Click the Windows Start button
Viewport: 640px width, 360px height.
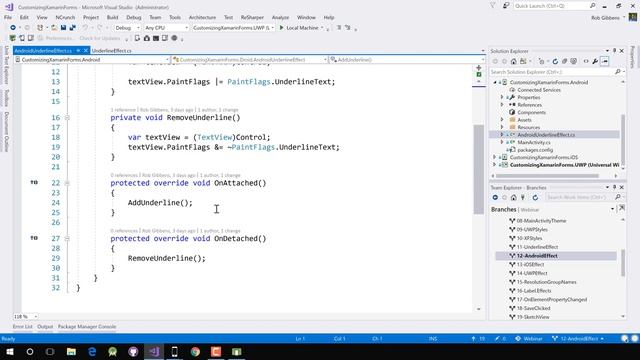(10, 351)
